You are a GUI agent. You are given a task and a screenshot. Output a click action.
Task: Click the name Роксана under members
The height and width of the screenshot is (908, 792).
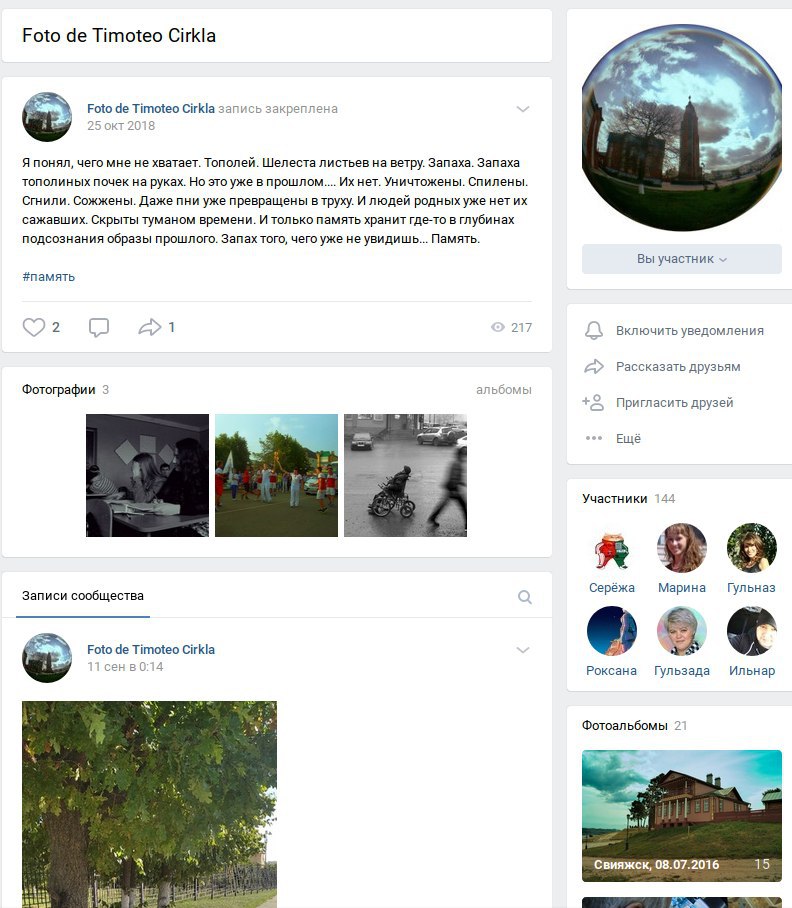(x=611, y=671)
